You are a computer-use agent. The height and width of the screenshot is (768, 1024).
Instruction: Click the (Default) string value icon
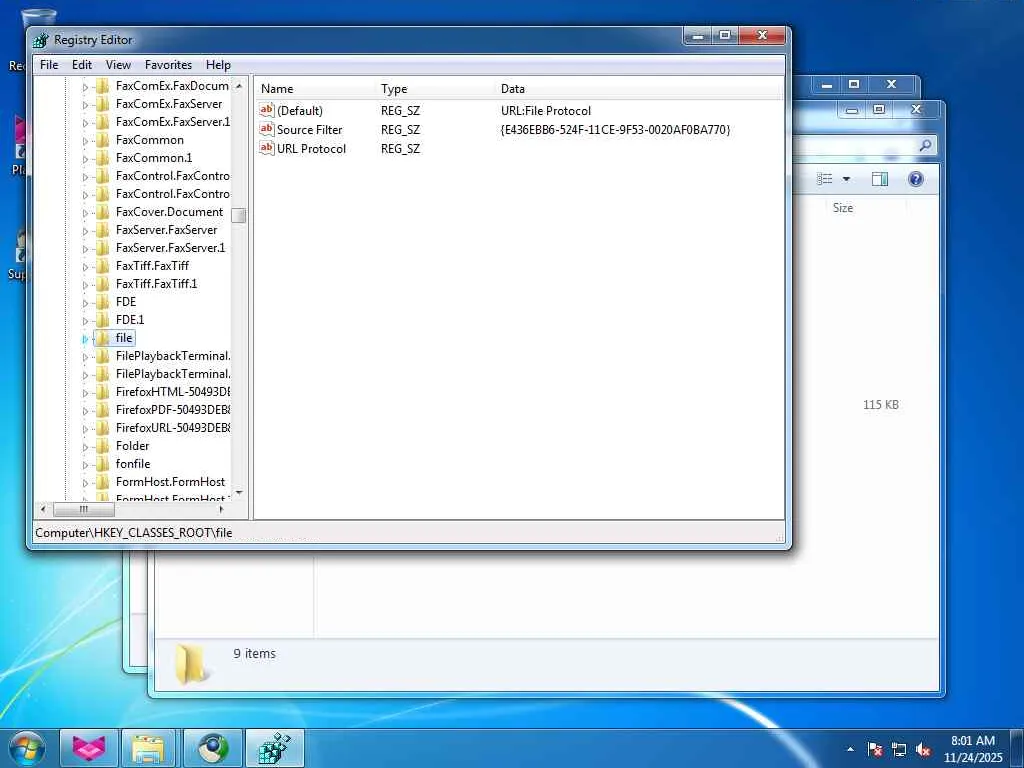coord(266,110)
